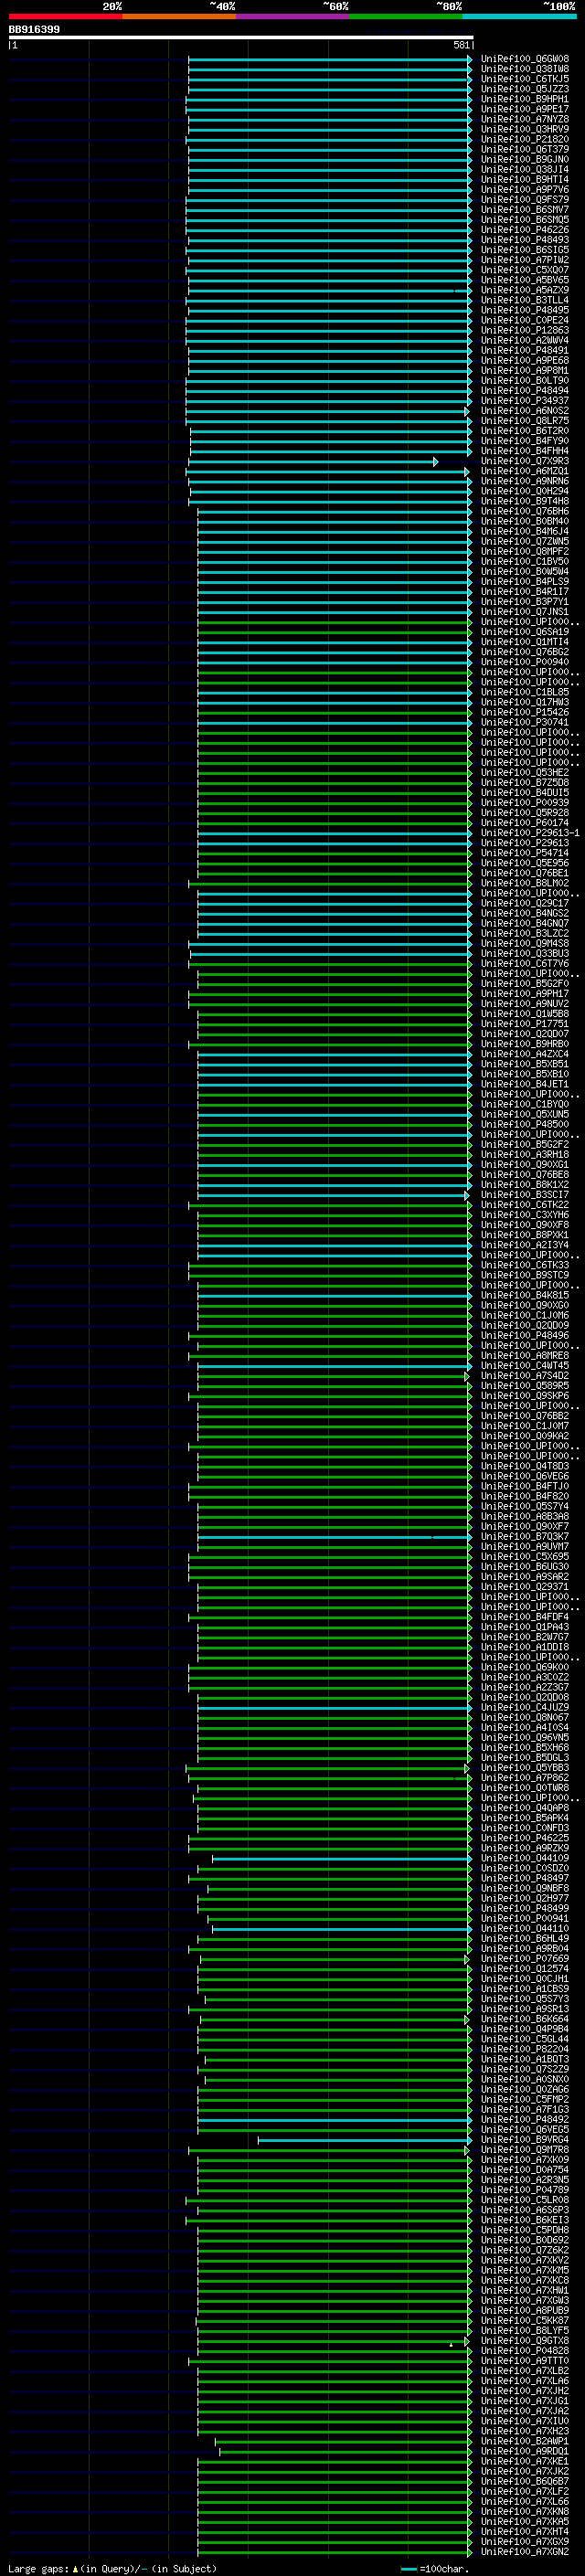585x2576 pixels.
Task: Open hit label UniRef100_Q5JZZ3
Action: point(525,89)
